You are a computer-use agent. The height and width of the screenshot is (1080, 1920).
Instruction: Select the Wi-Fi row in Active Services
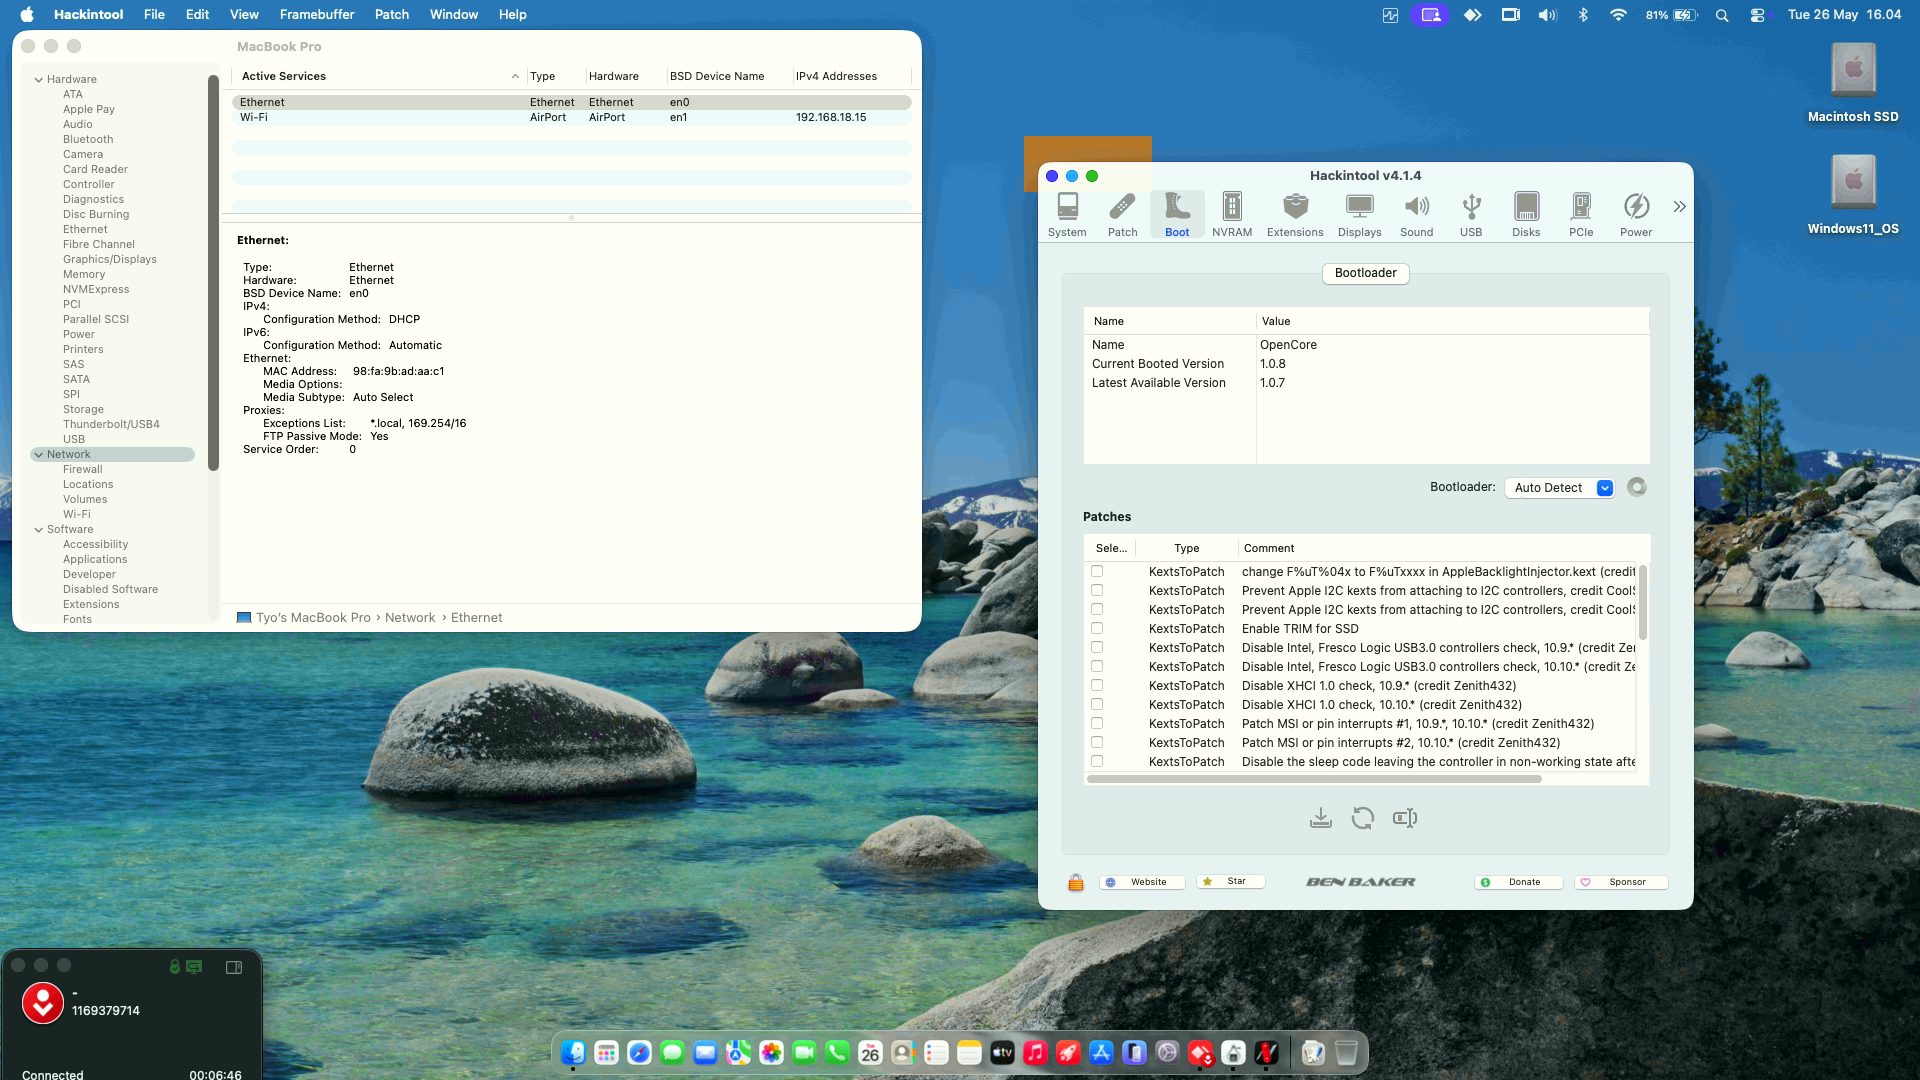[571, 117]
